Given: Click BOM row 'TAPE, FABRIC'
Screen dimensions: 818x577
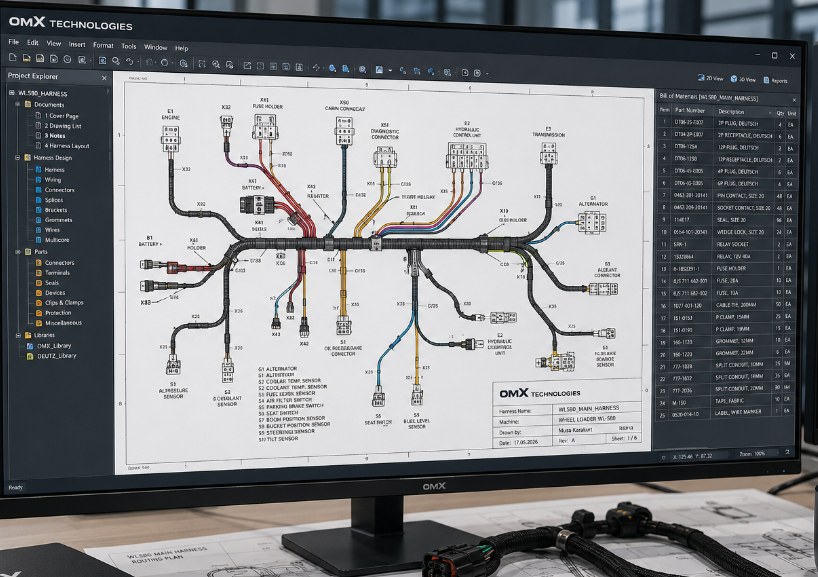Looking at the screenshot, I should click(x=727, y=401).
